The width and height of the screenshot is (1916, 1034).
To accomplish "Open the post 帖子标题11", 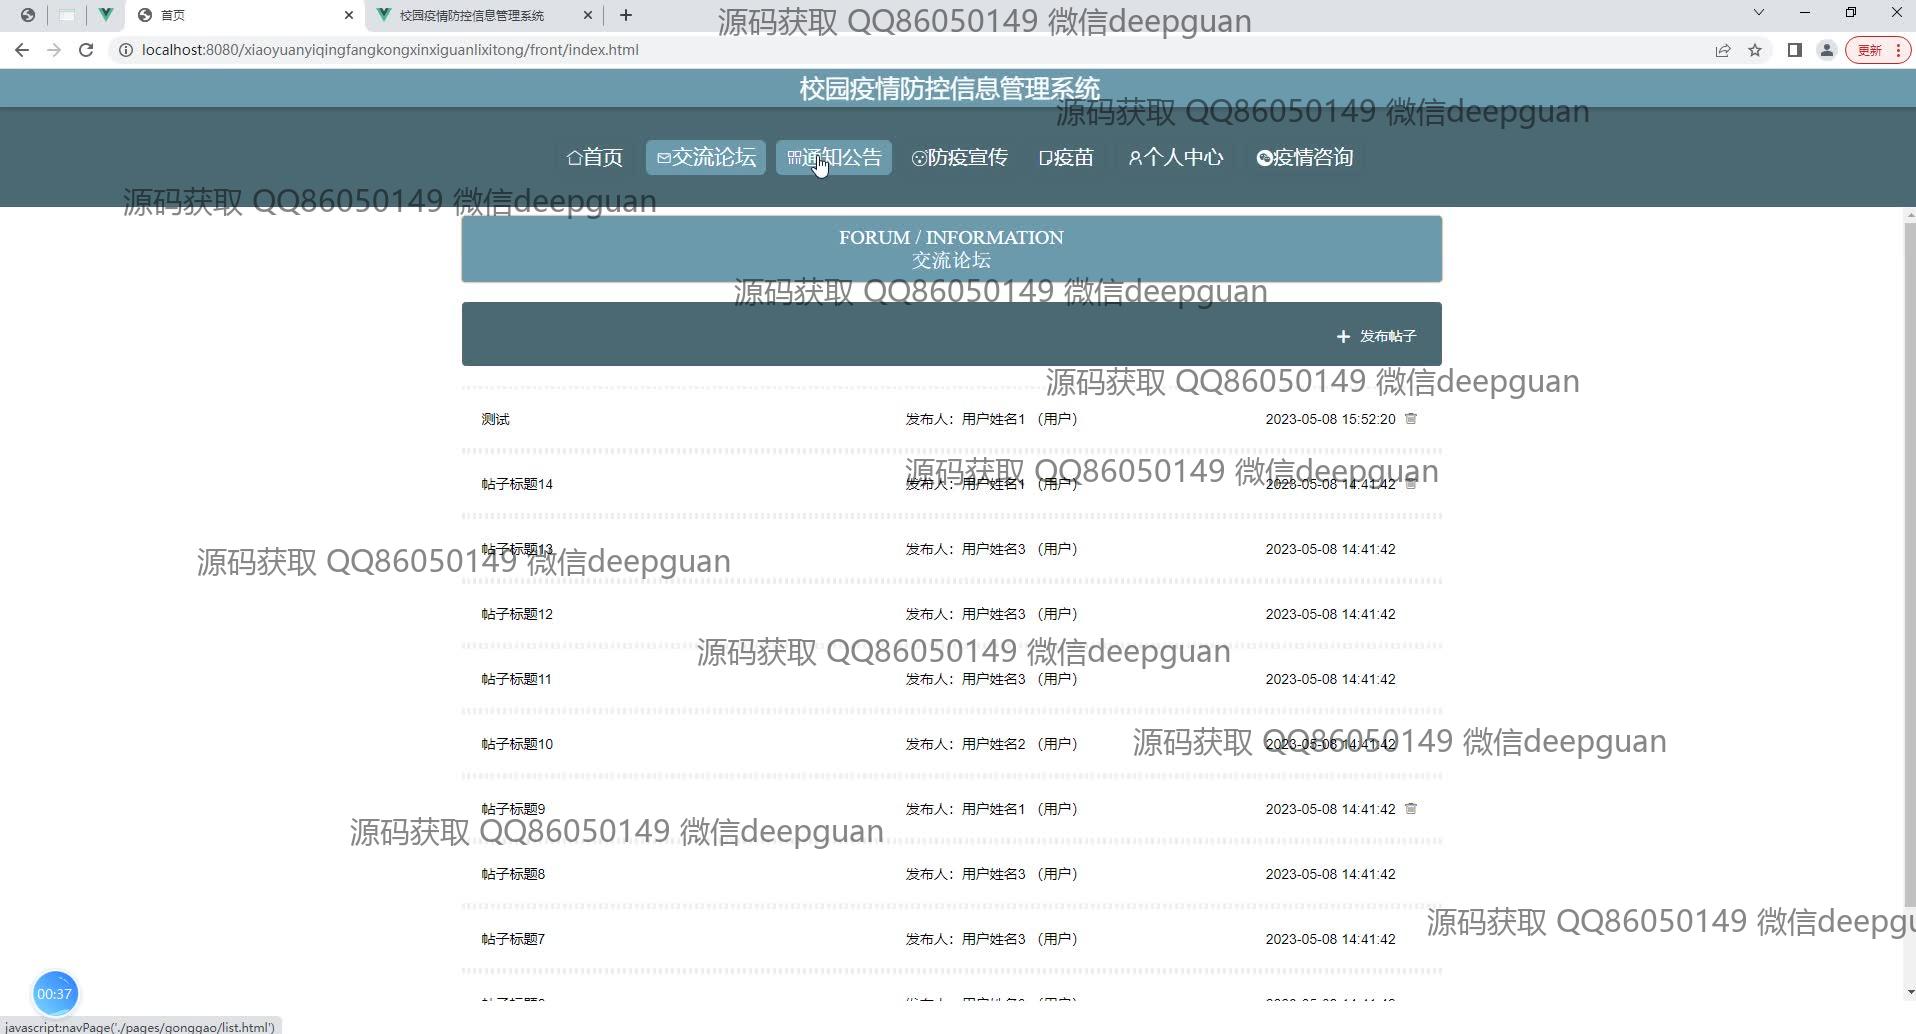I will 517,680.
